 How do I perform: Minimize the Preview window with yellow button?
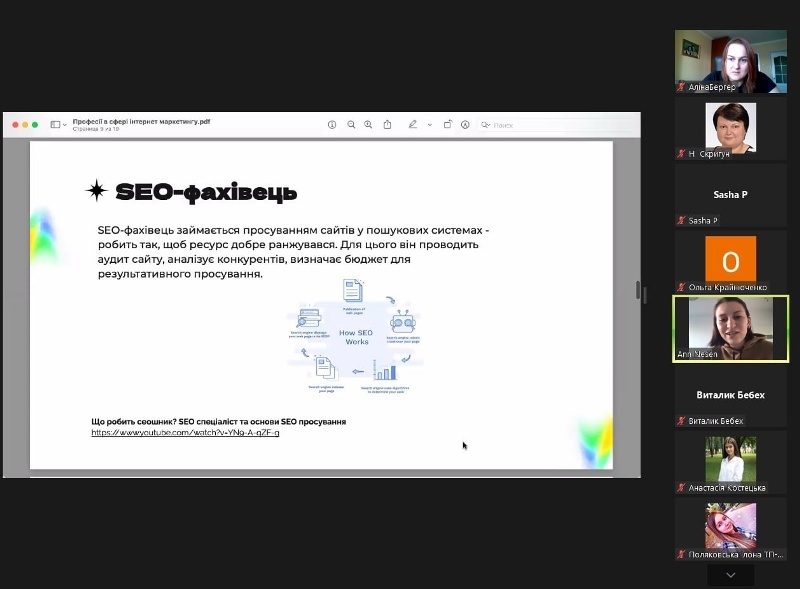25,125
